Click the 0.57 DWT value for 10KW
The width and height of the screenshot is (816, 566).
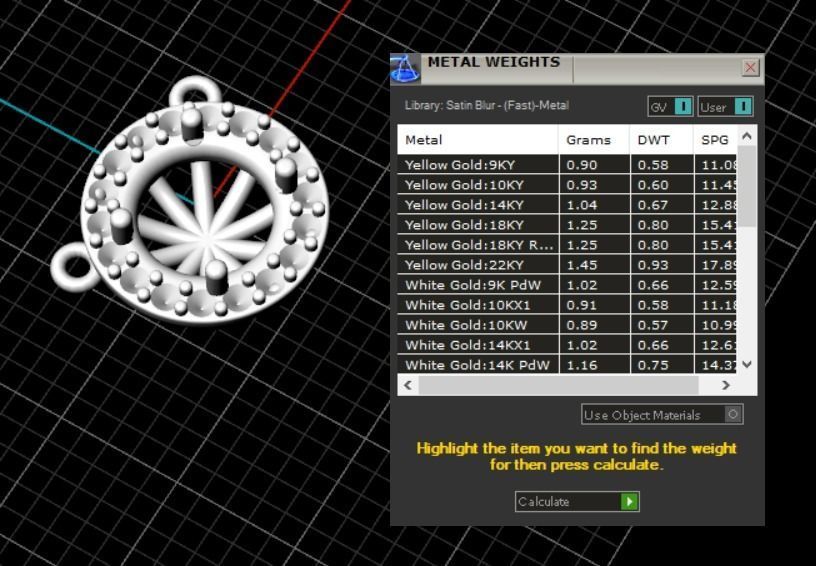[653, 325]
